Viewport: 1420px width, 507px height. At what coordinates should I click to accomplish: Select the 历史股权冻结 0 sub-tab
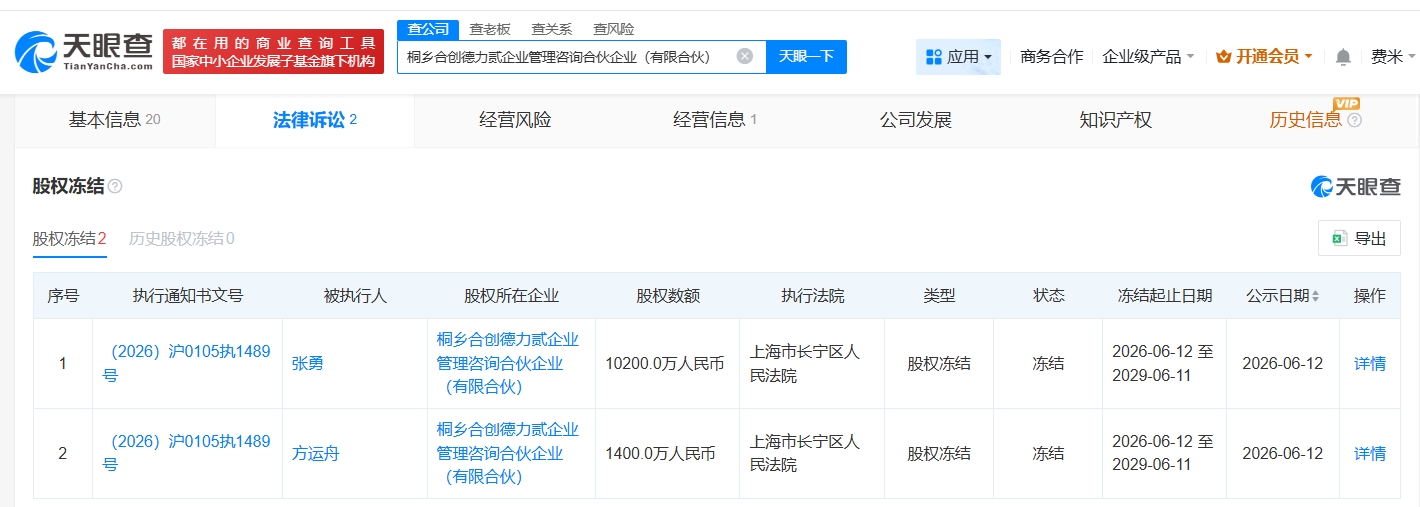point(181,239)
